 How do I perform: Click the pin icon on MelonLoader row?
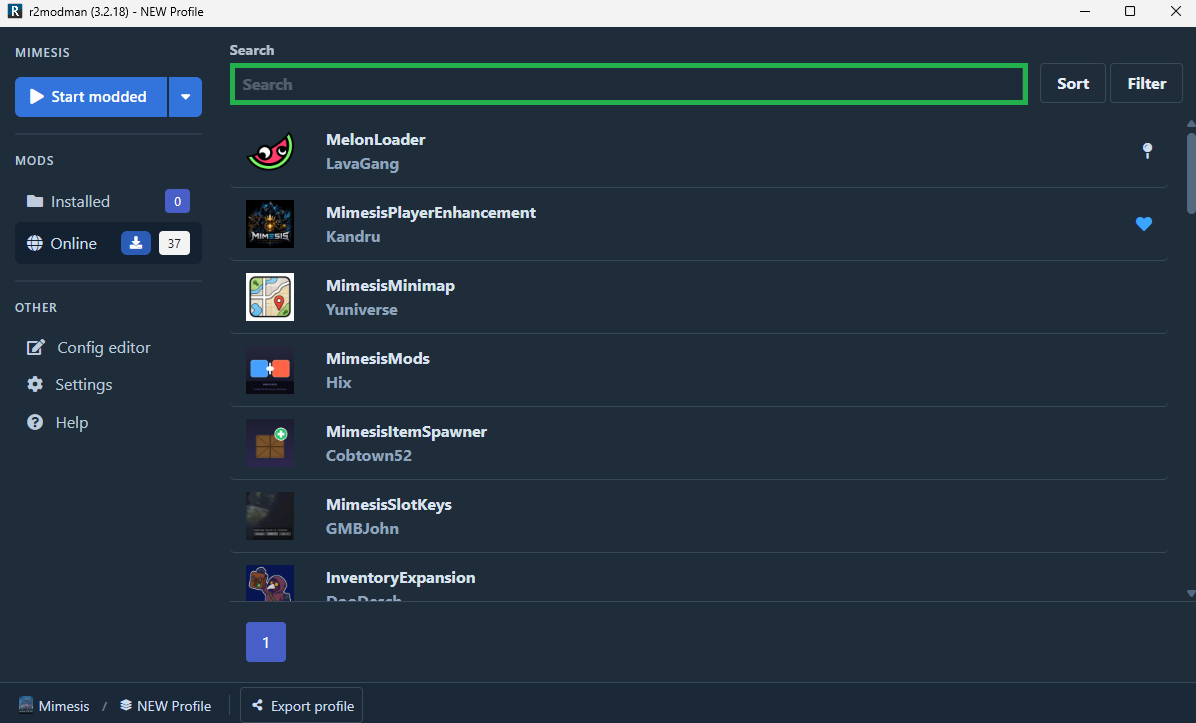1147,151
